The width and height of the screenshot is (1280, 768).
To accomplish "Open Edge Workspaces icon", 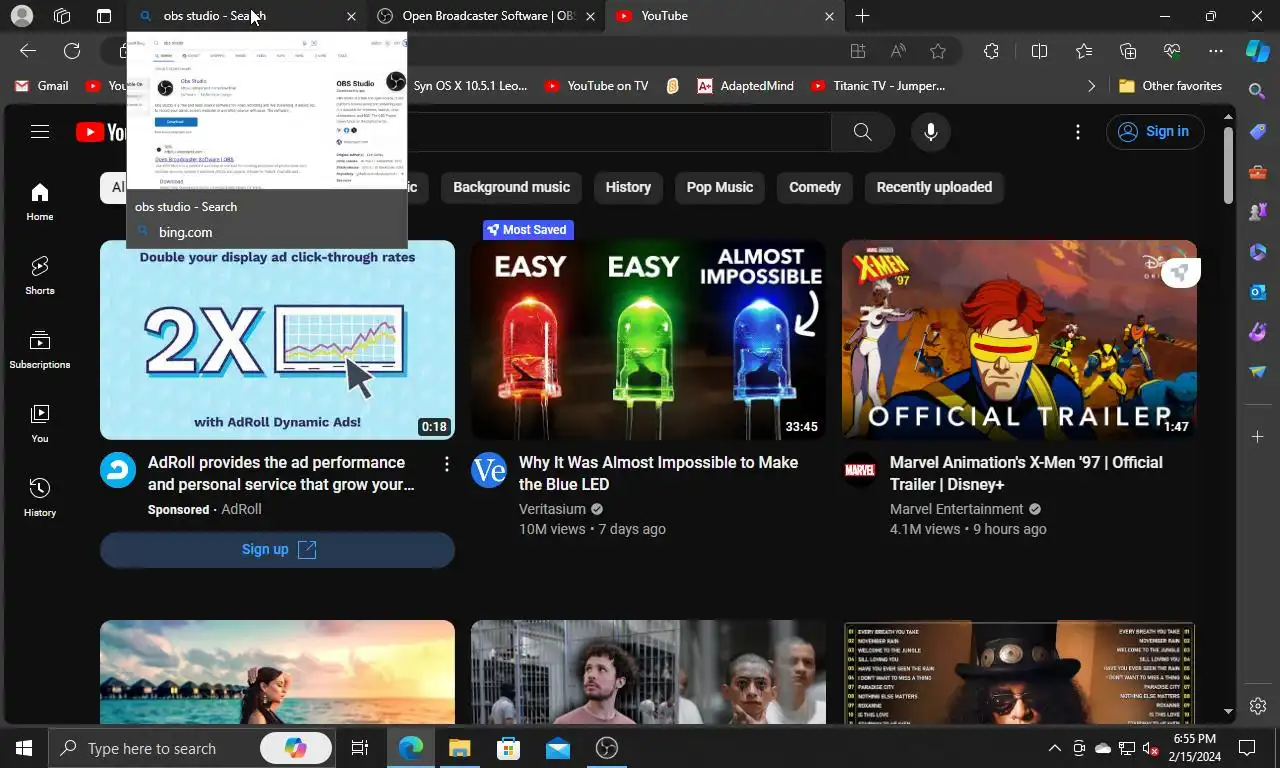I will pos(62,16).
